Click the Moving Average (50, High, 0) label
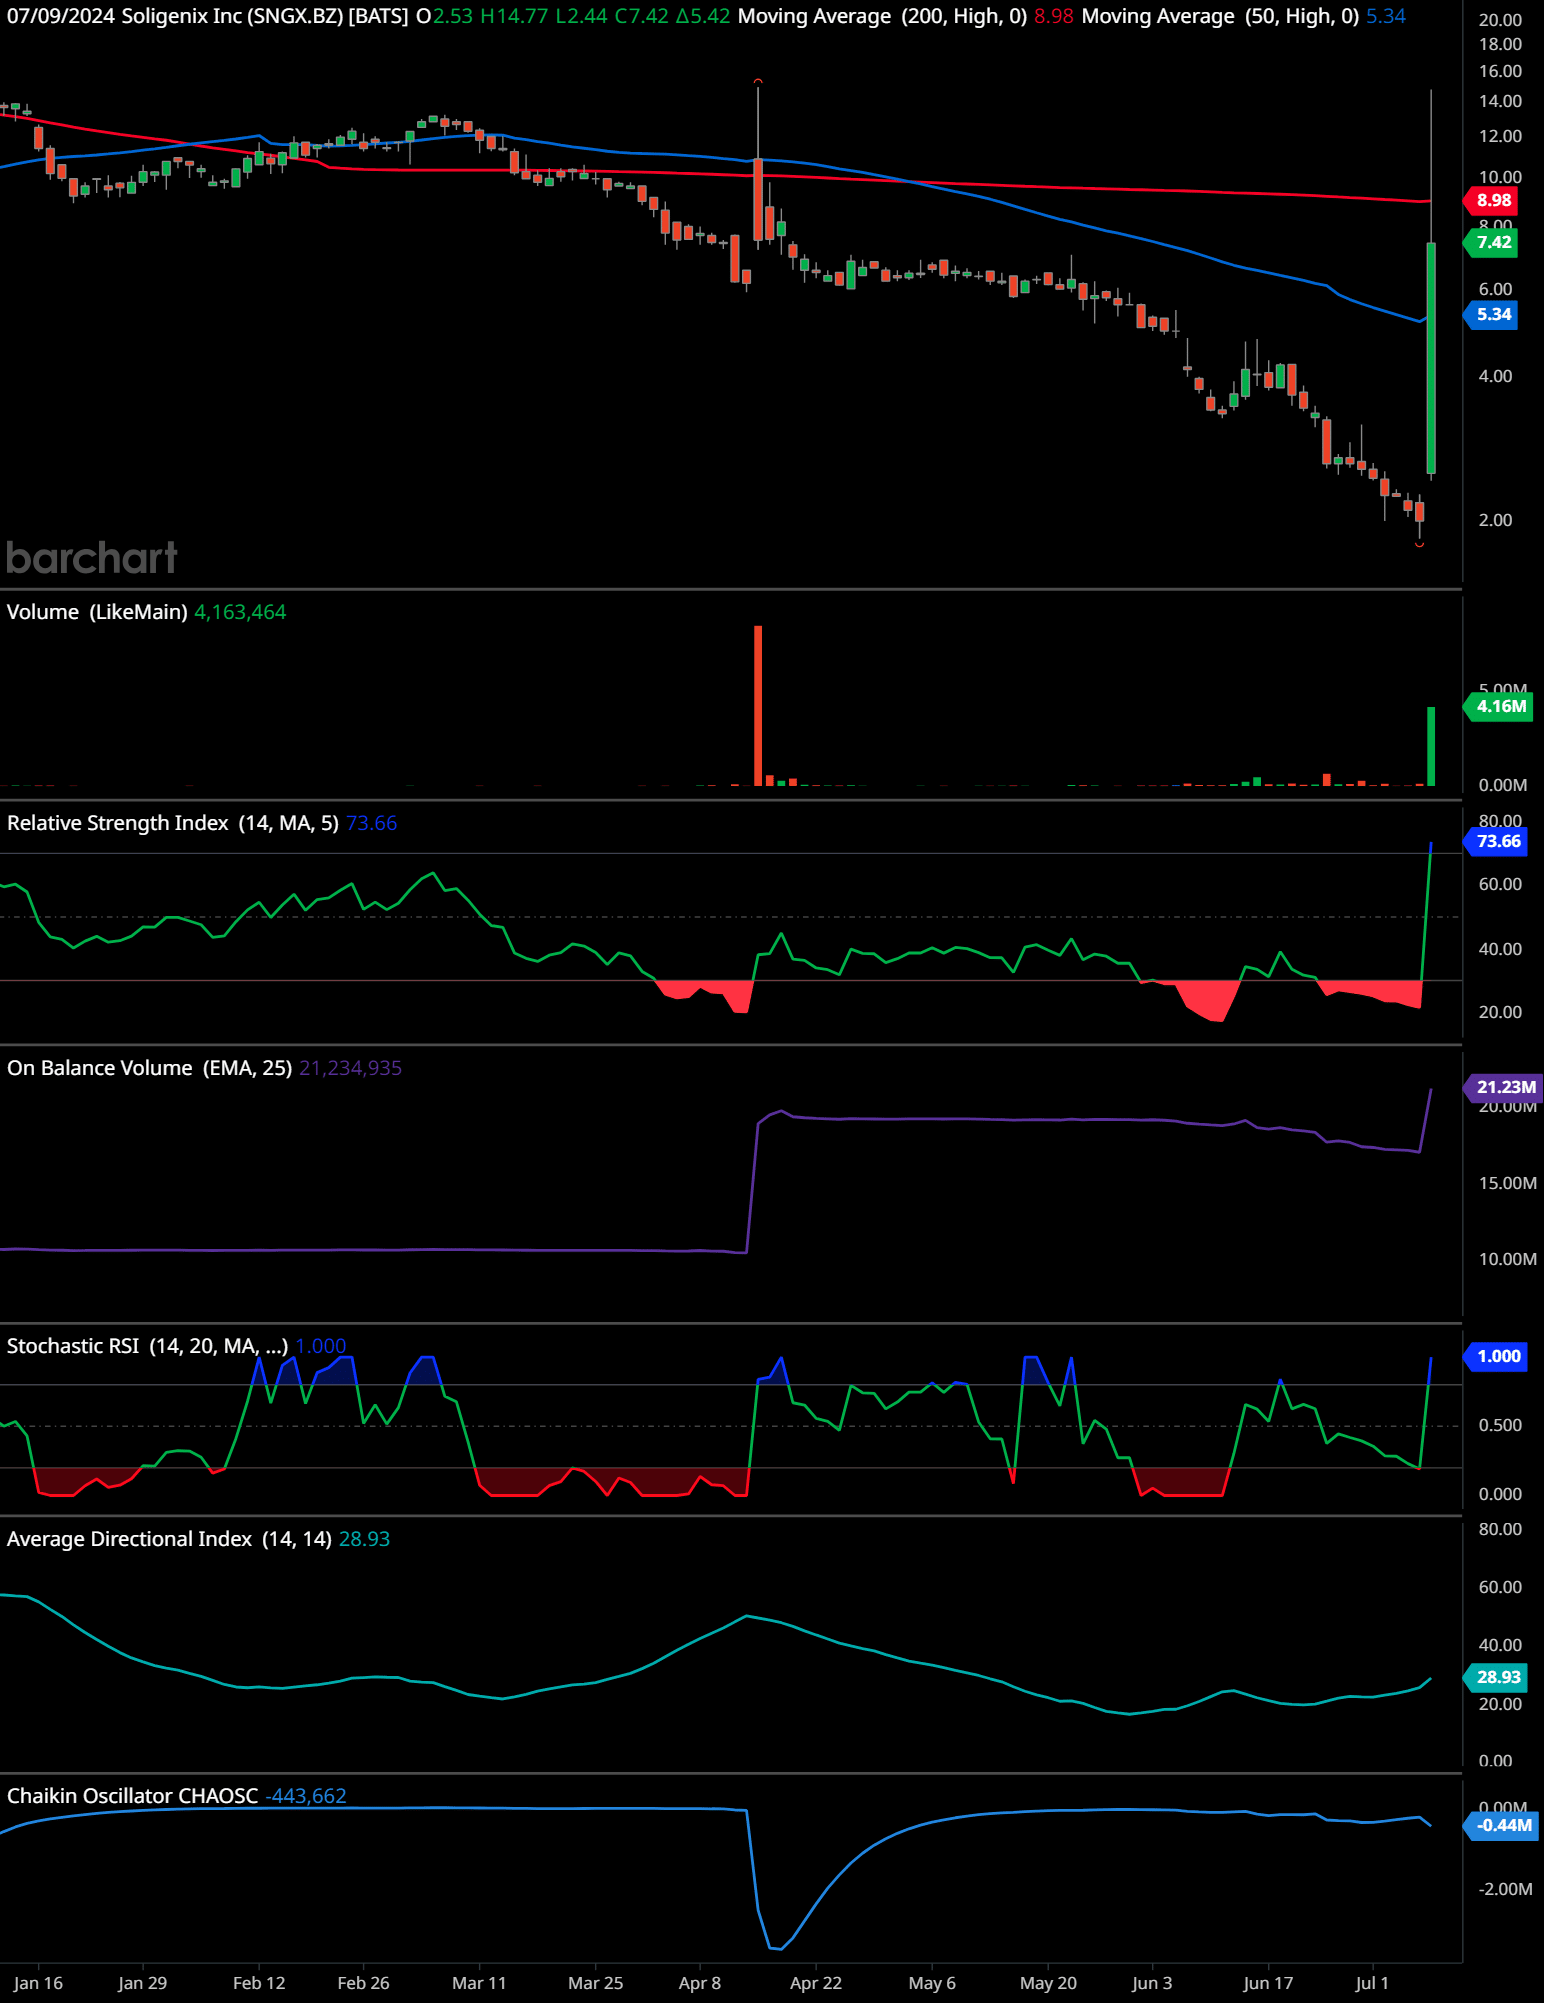Image resolution: width=1544 pixels, height=2003 pixels. pyautogui.click(x=1220, y=17)
